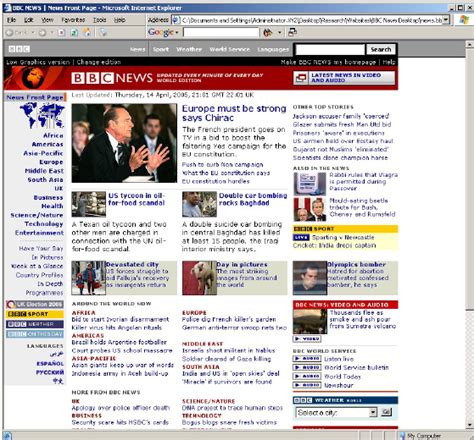This screenshot has width=474, height=440.
Task: Open US tycoon in oil-for-food scandal headline
Action: pos(136,199)
